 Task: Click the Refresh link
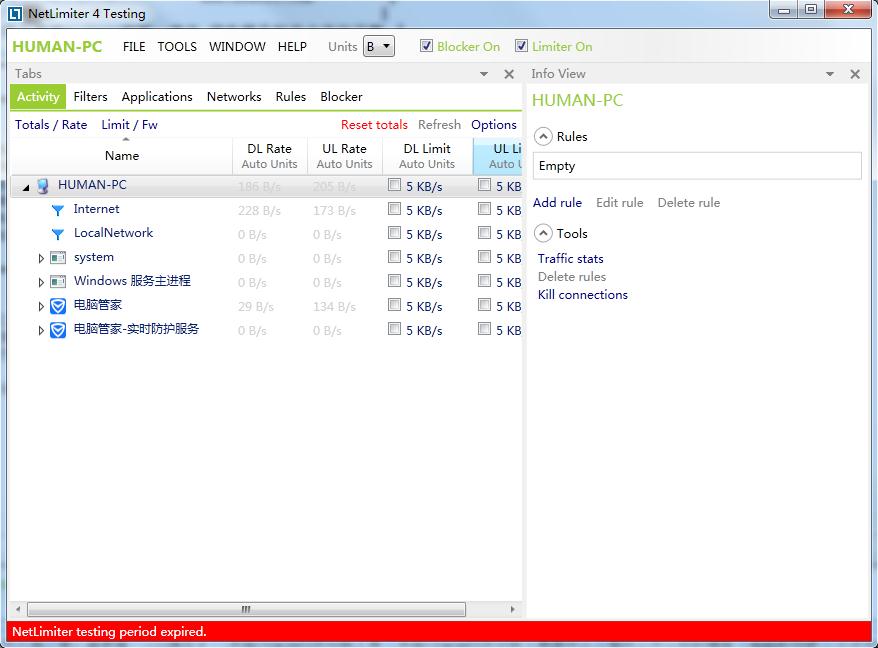440,125
